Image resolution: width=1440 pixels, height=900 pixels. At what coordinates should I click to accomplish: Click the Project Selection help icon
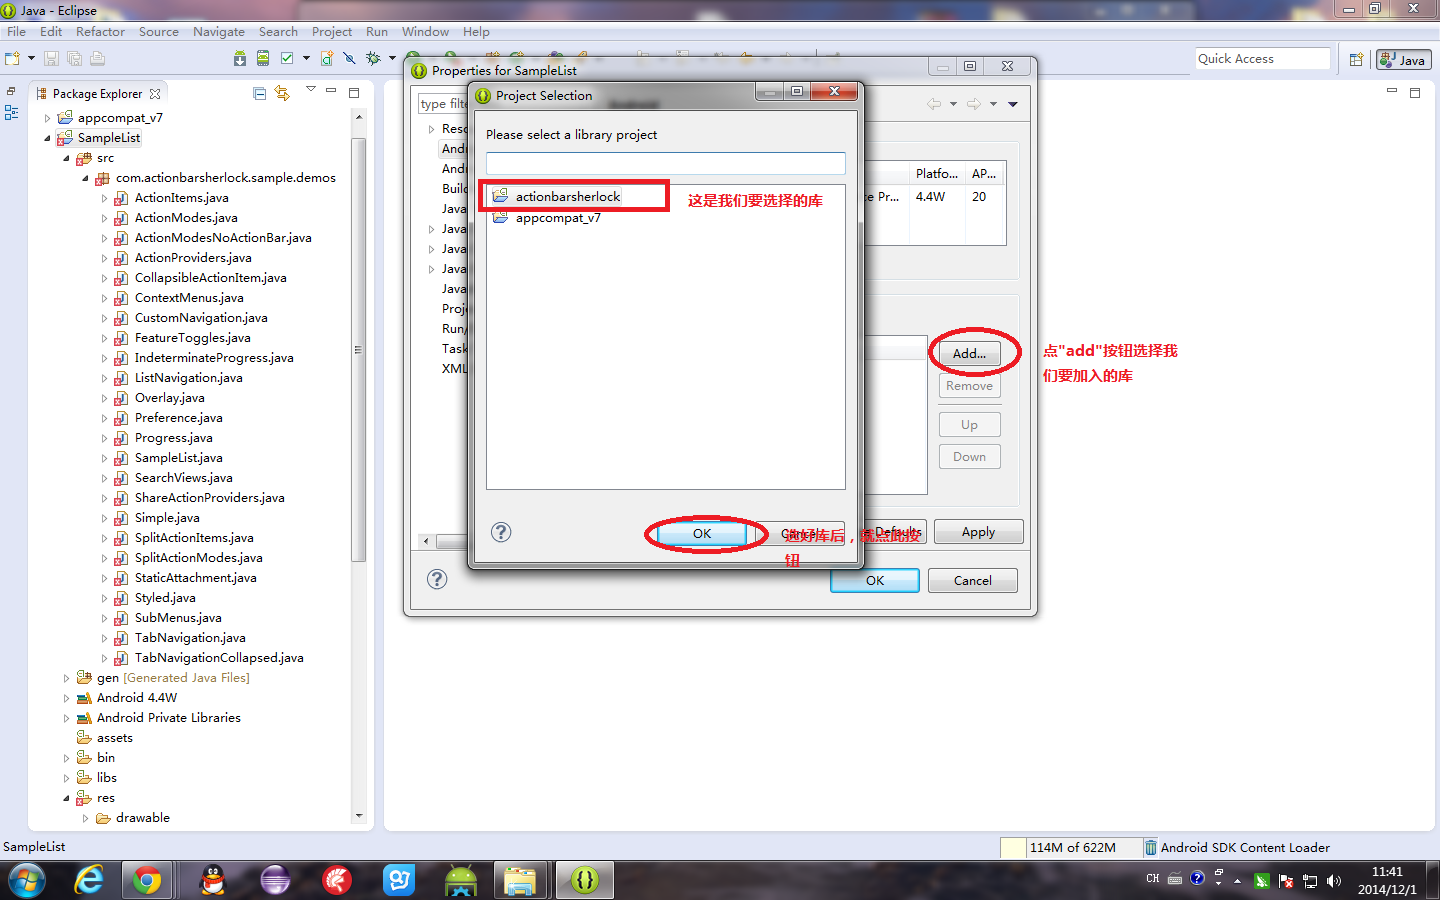tap(501, 532)
